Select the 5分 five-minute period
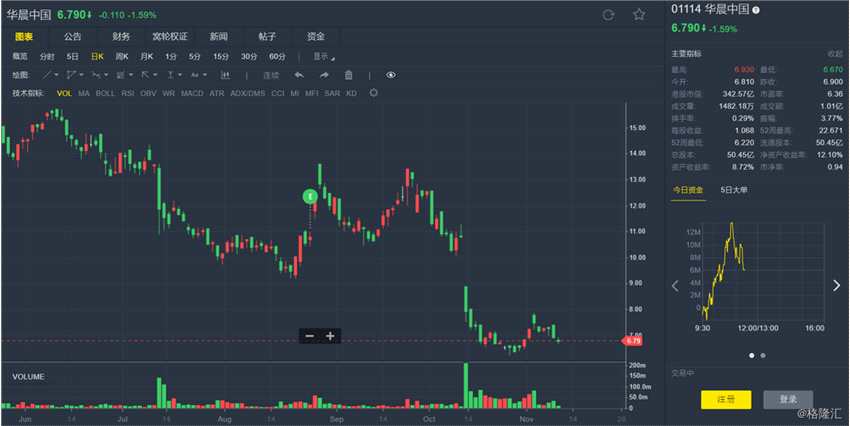Screen dimensions: 850x426 click(195, 56)
